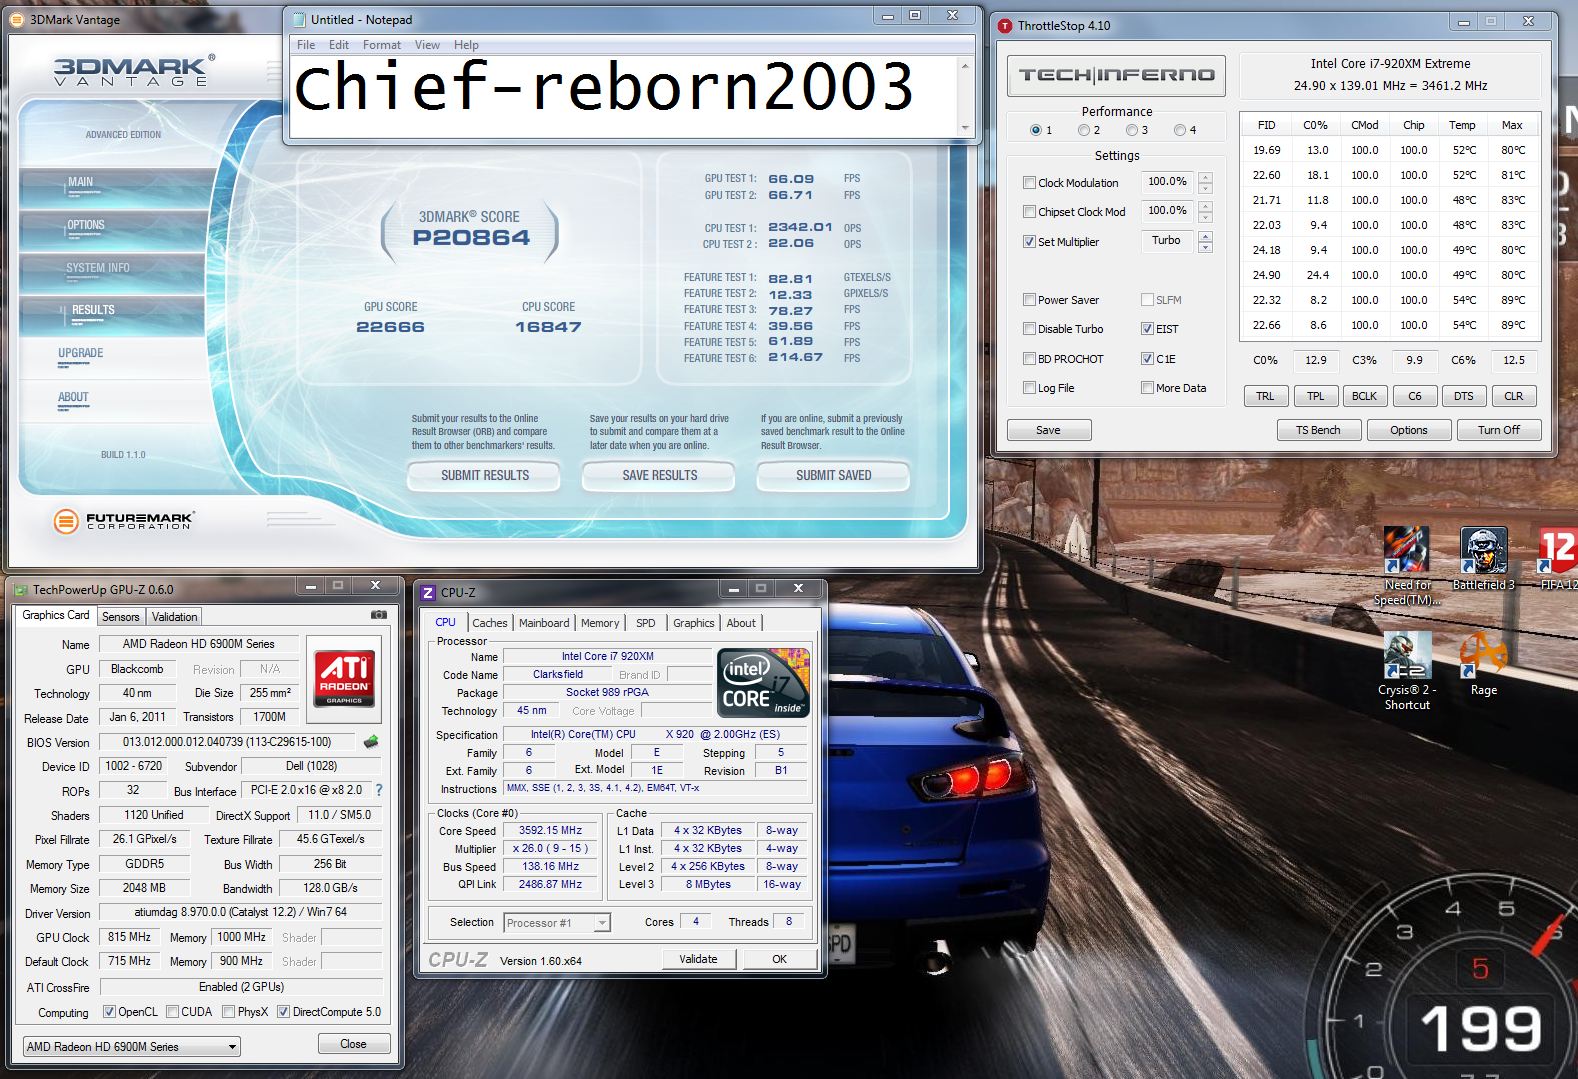Take GPU-Z screenshot with camera icon
Image resolution: width=1578 pixels, height=1079 pixels.
(x=379, y=615)
